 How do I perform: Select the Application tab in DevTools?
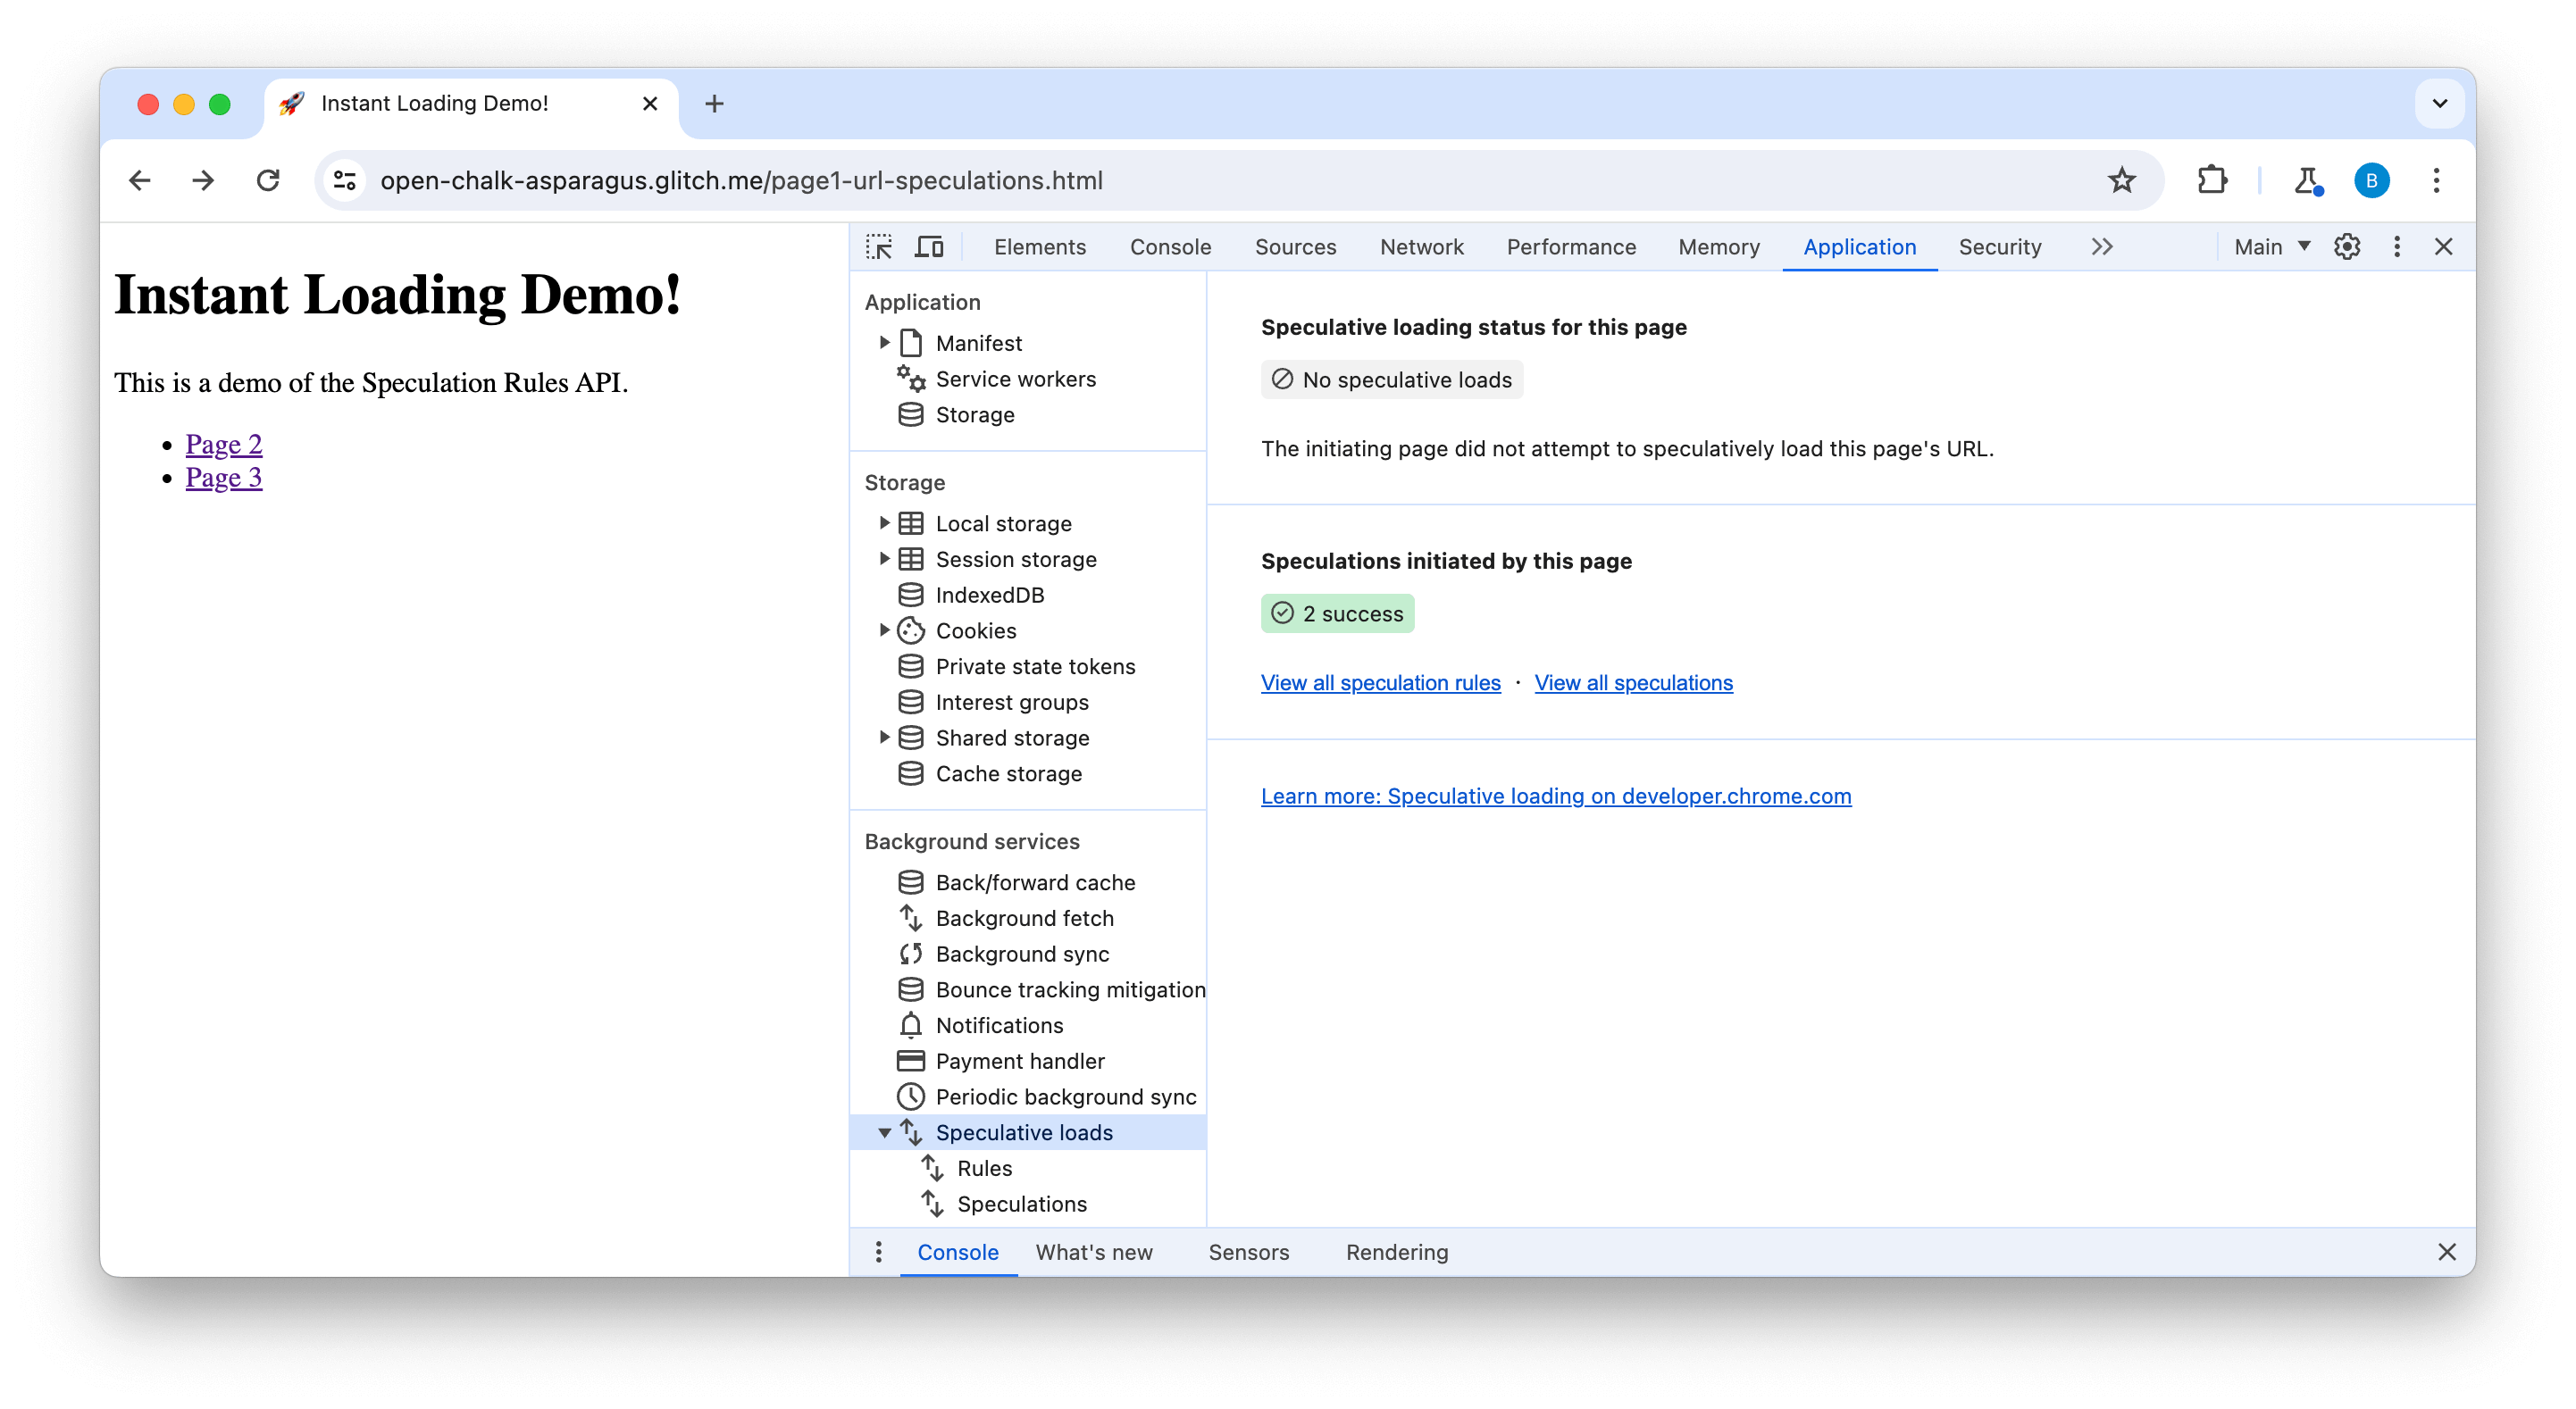pos(1859,246)
